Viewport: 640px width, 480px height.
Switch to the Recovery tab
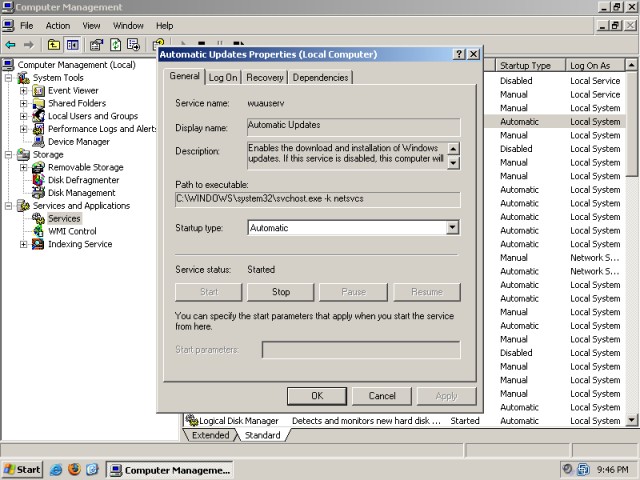[x=264, y=78]
